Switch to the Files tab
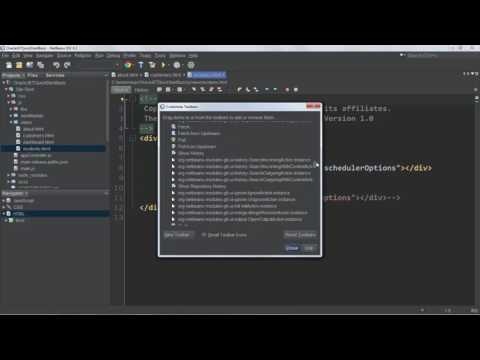 pyautogui.click(x=32, y=76)
